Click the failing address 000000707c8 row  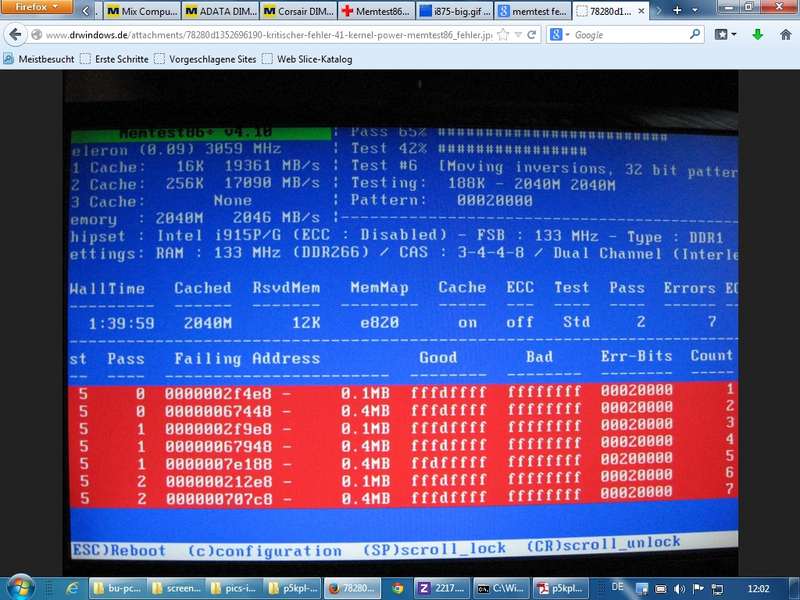point(403,497)
